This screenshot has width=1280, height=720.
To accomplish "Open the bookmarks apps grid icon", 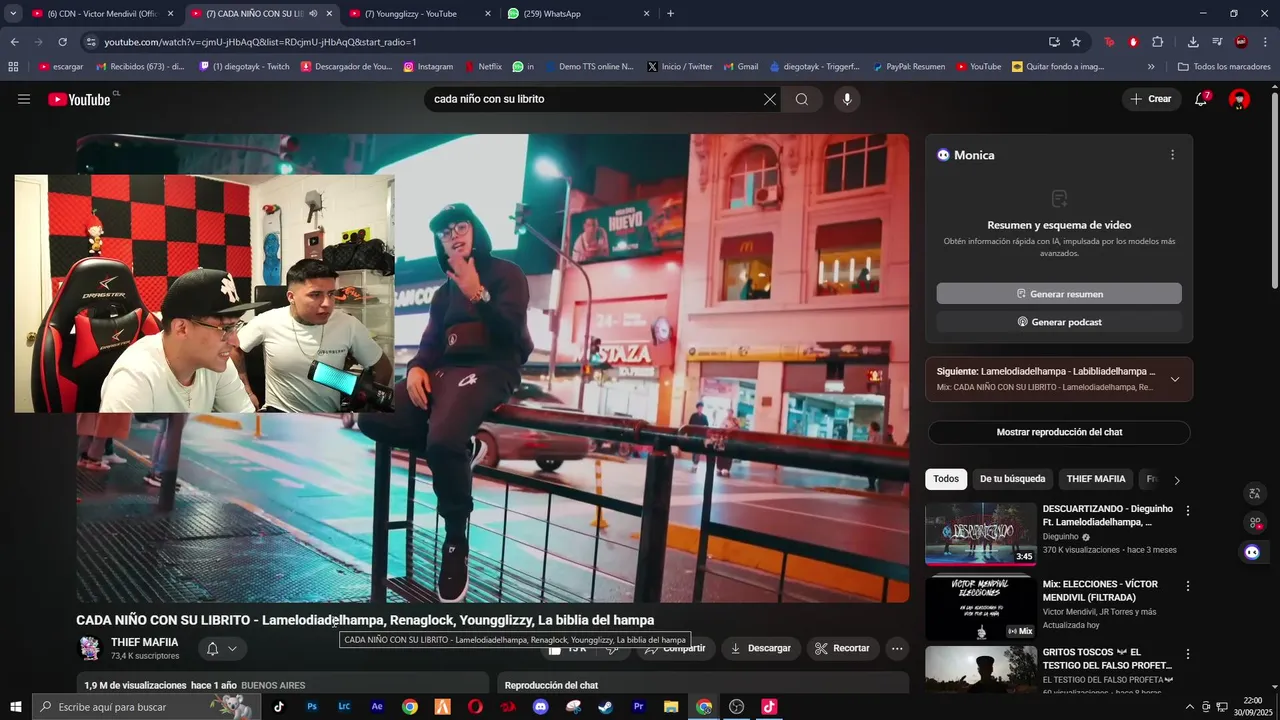I will coord(13,67).
